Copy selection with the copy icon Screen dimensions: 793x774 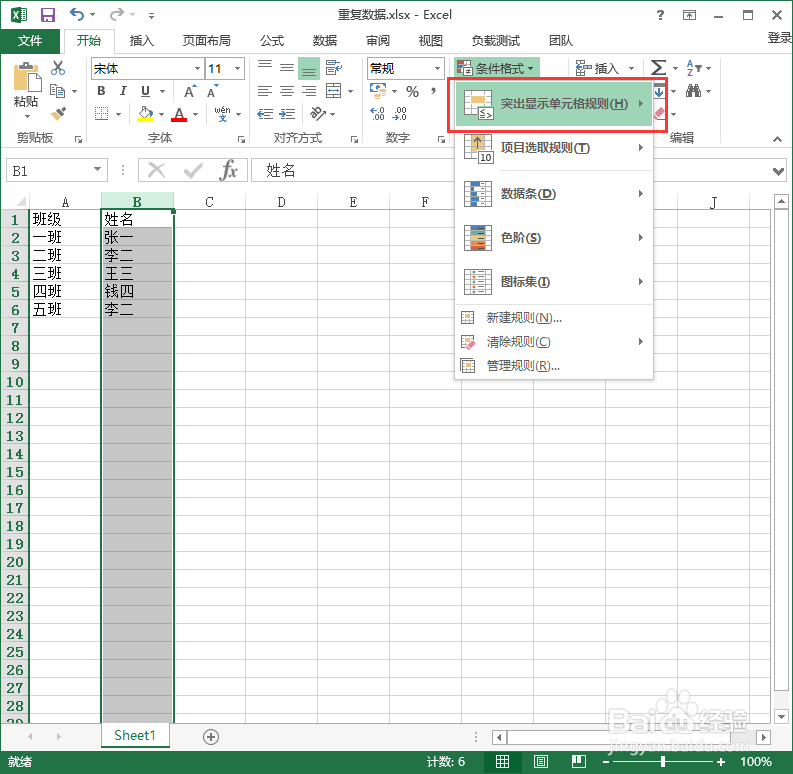(x=58, y=91)
